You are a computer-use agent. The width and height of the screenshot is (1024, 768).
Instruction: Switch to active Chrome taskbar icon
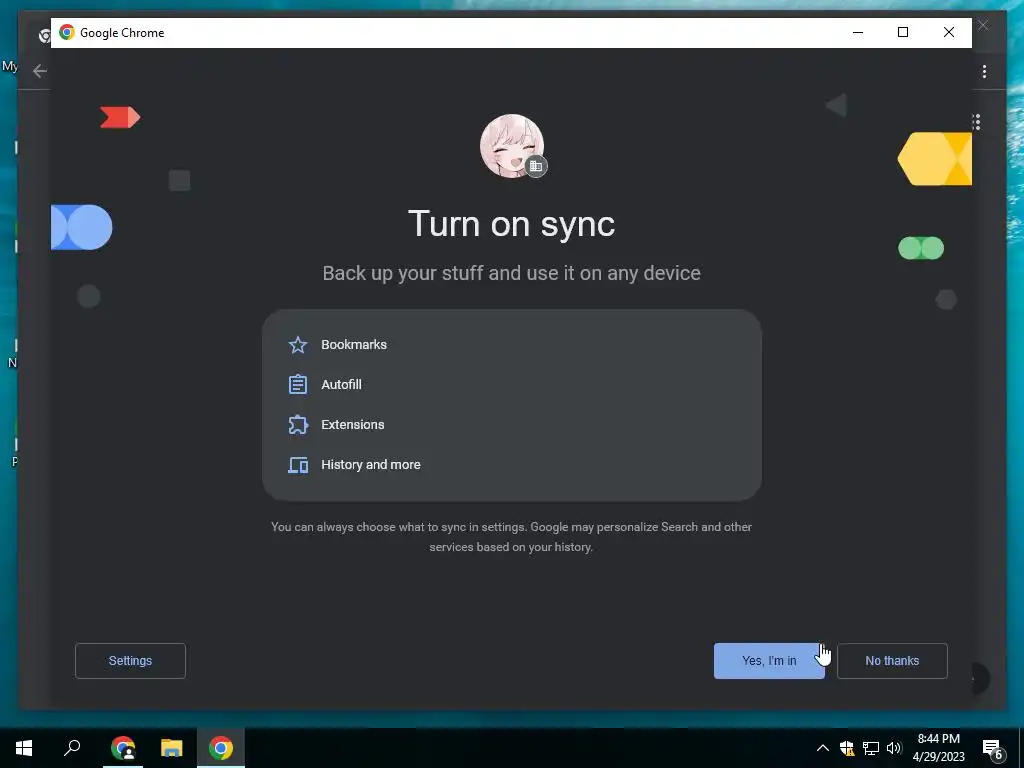click(x=221, y=748)
